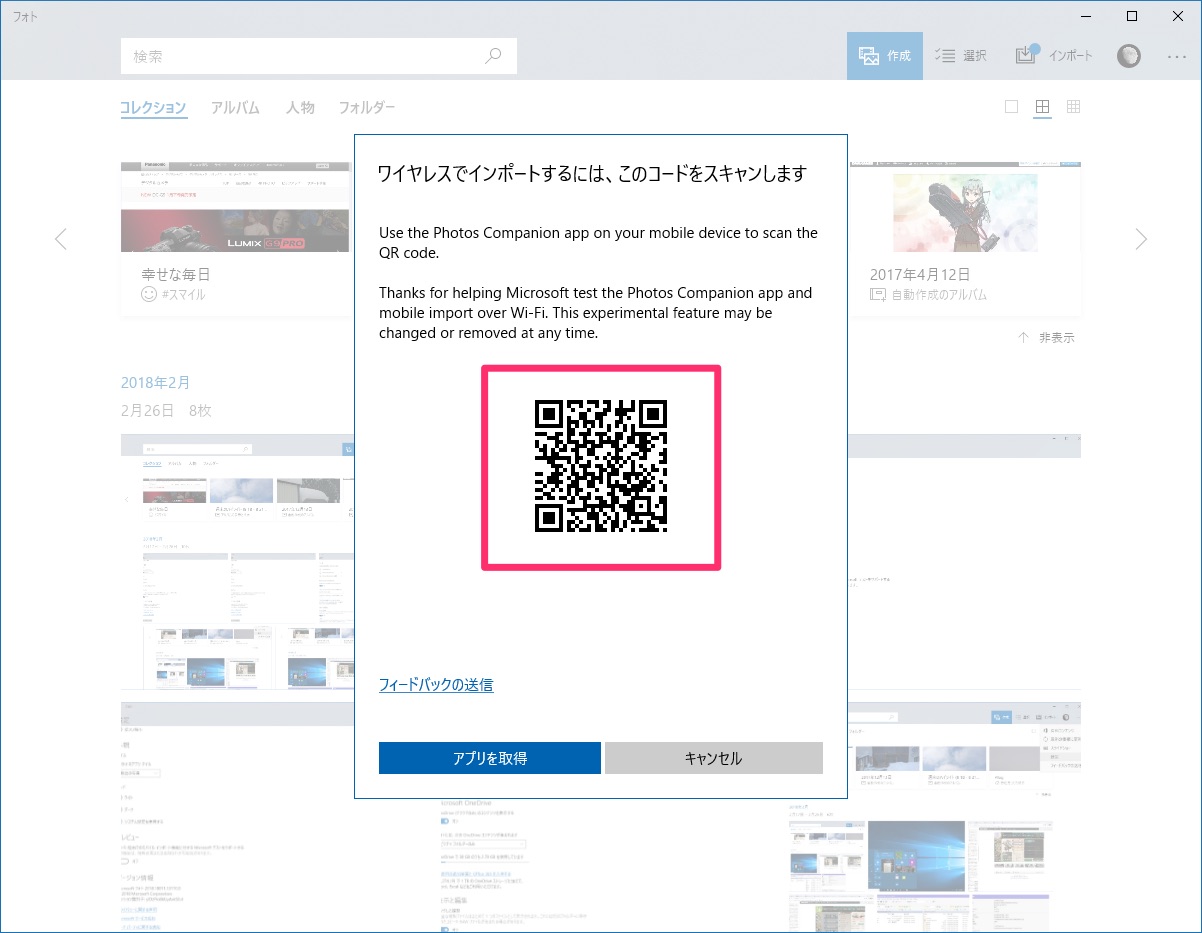Click the 2月26日 date label
1202x933 pixels.
point(147,410)
